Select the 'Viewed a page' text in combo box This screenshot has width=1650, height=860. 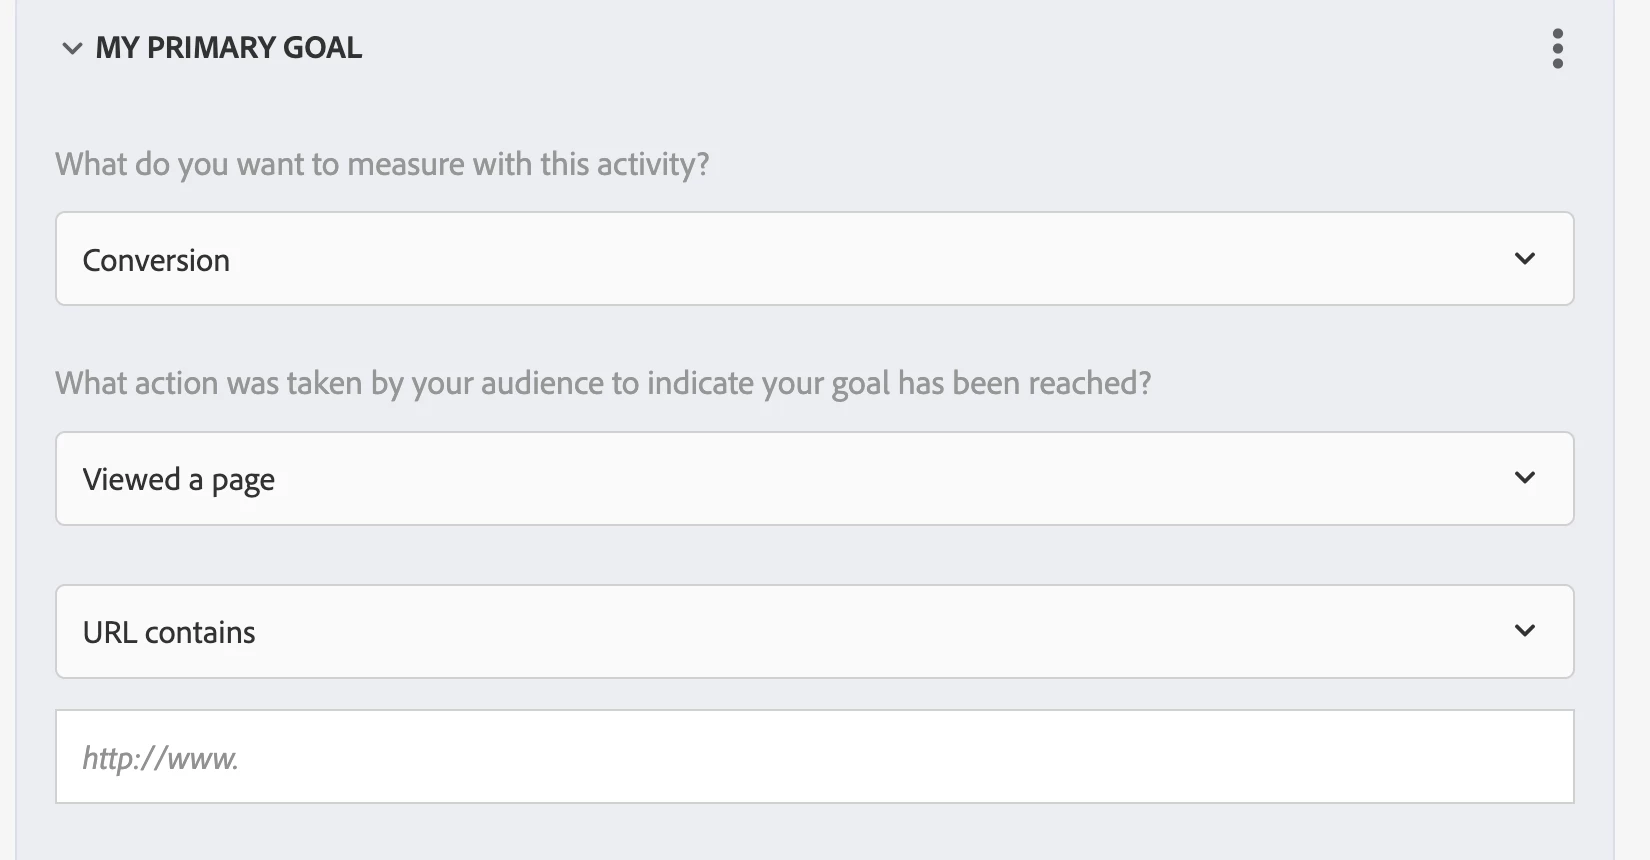(178, 480)
